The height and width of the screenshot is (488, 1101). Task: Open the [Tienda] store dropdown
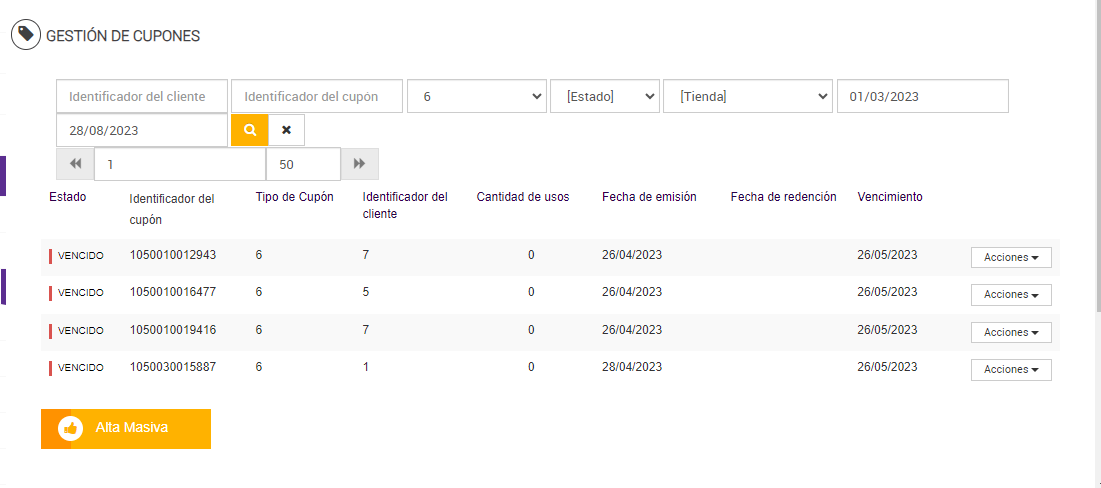tap(748, 96)
